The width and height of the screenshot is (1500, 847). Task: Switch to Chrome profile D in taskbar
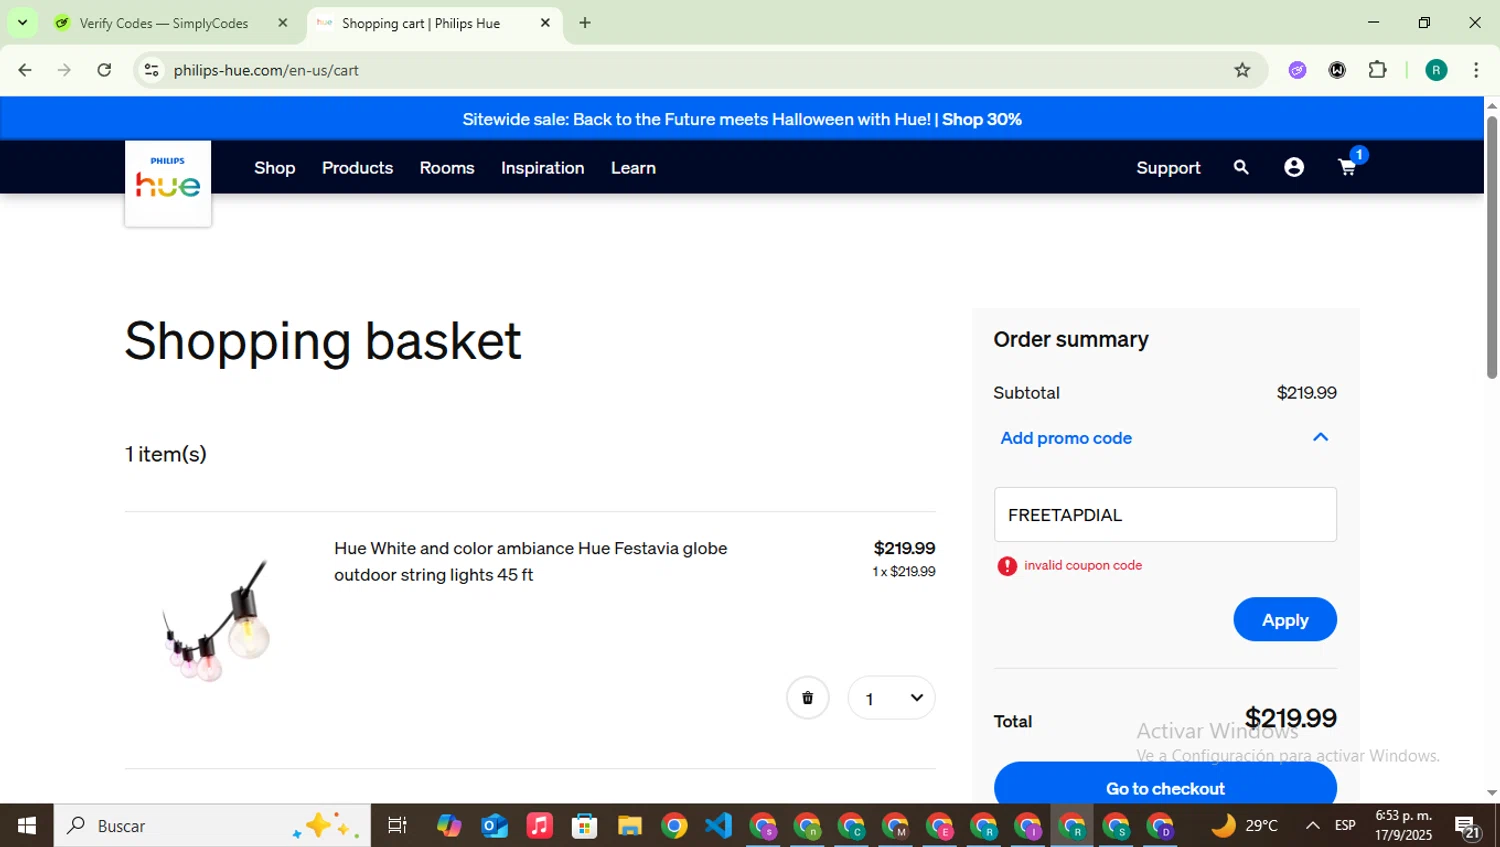pyautogui.click(x=1161, y=826)
